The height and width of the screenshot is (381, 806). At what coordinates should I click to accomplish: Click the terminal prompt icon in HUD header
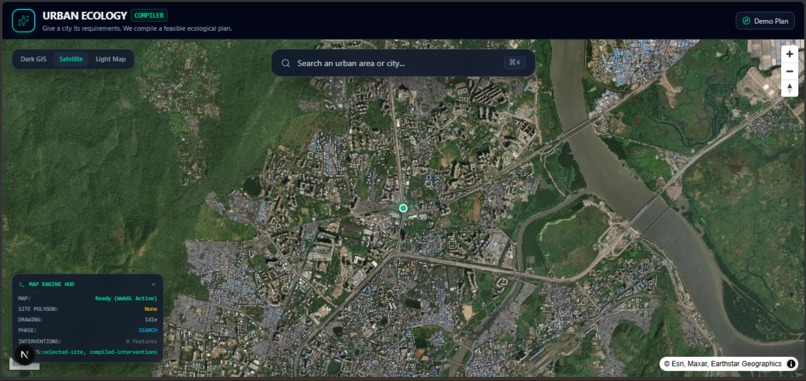22,284
